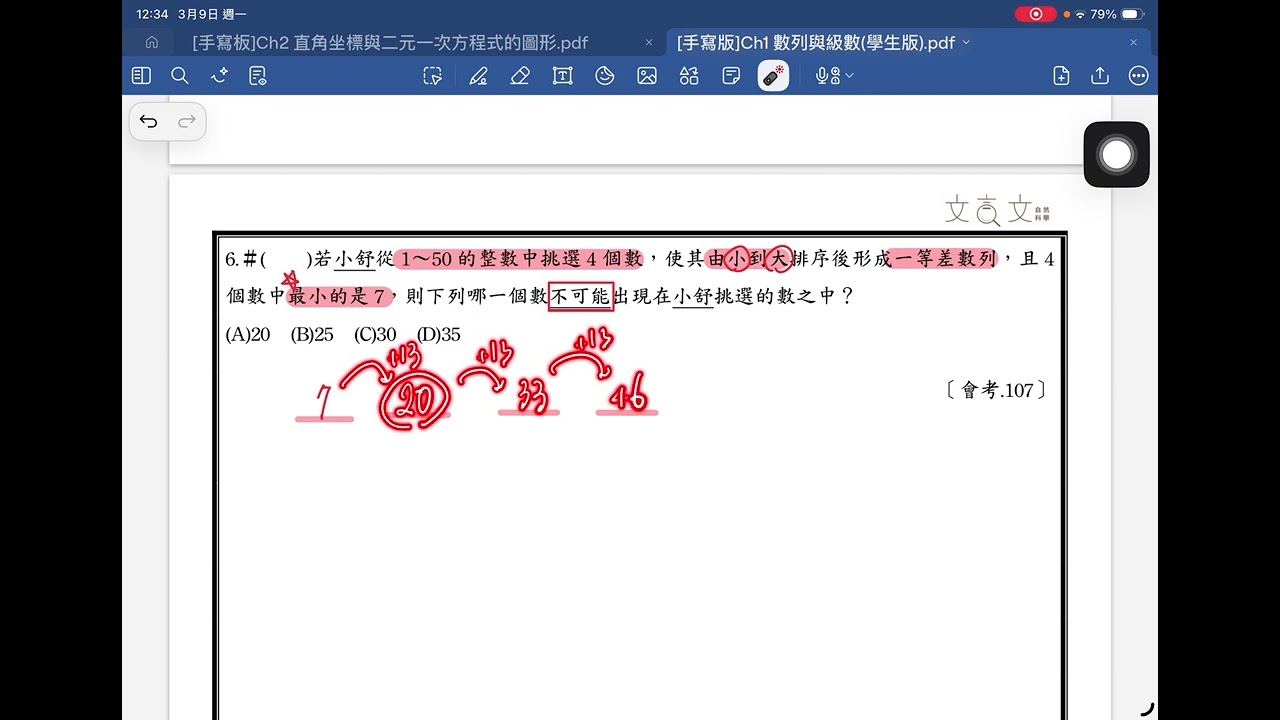Tap the battery 79% status indicator
This screenshot has width=1280, height=720.
(x=1116, y=14)
